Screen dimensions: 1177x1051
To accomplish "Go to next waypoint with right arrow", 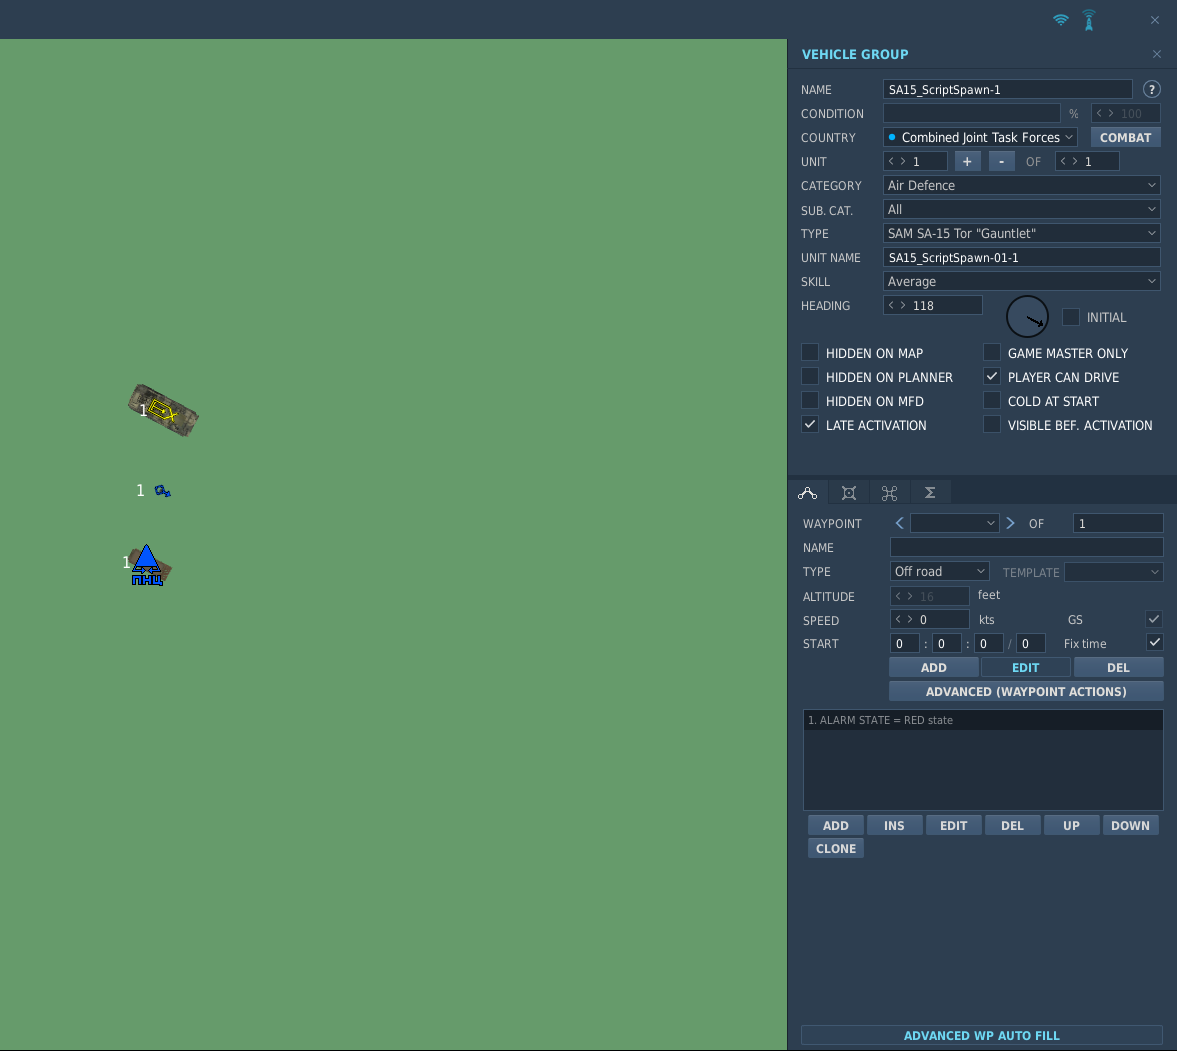I will 1010,523.
